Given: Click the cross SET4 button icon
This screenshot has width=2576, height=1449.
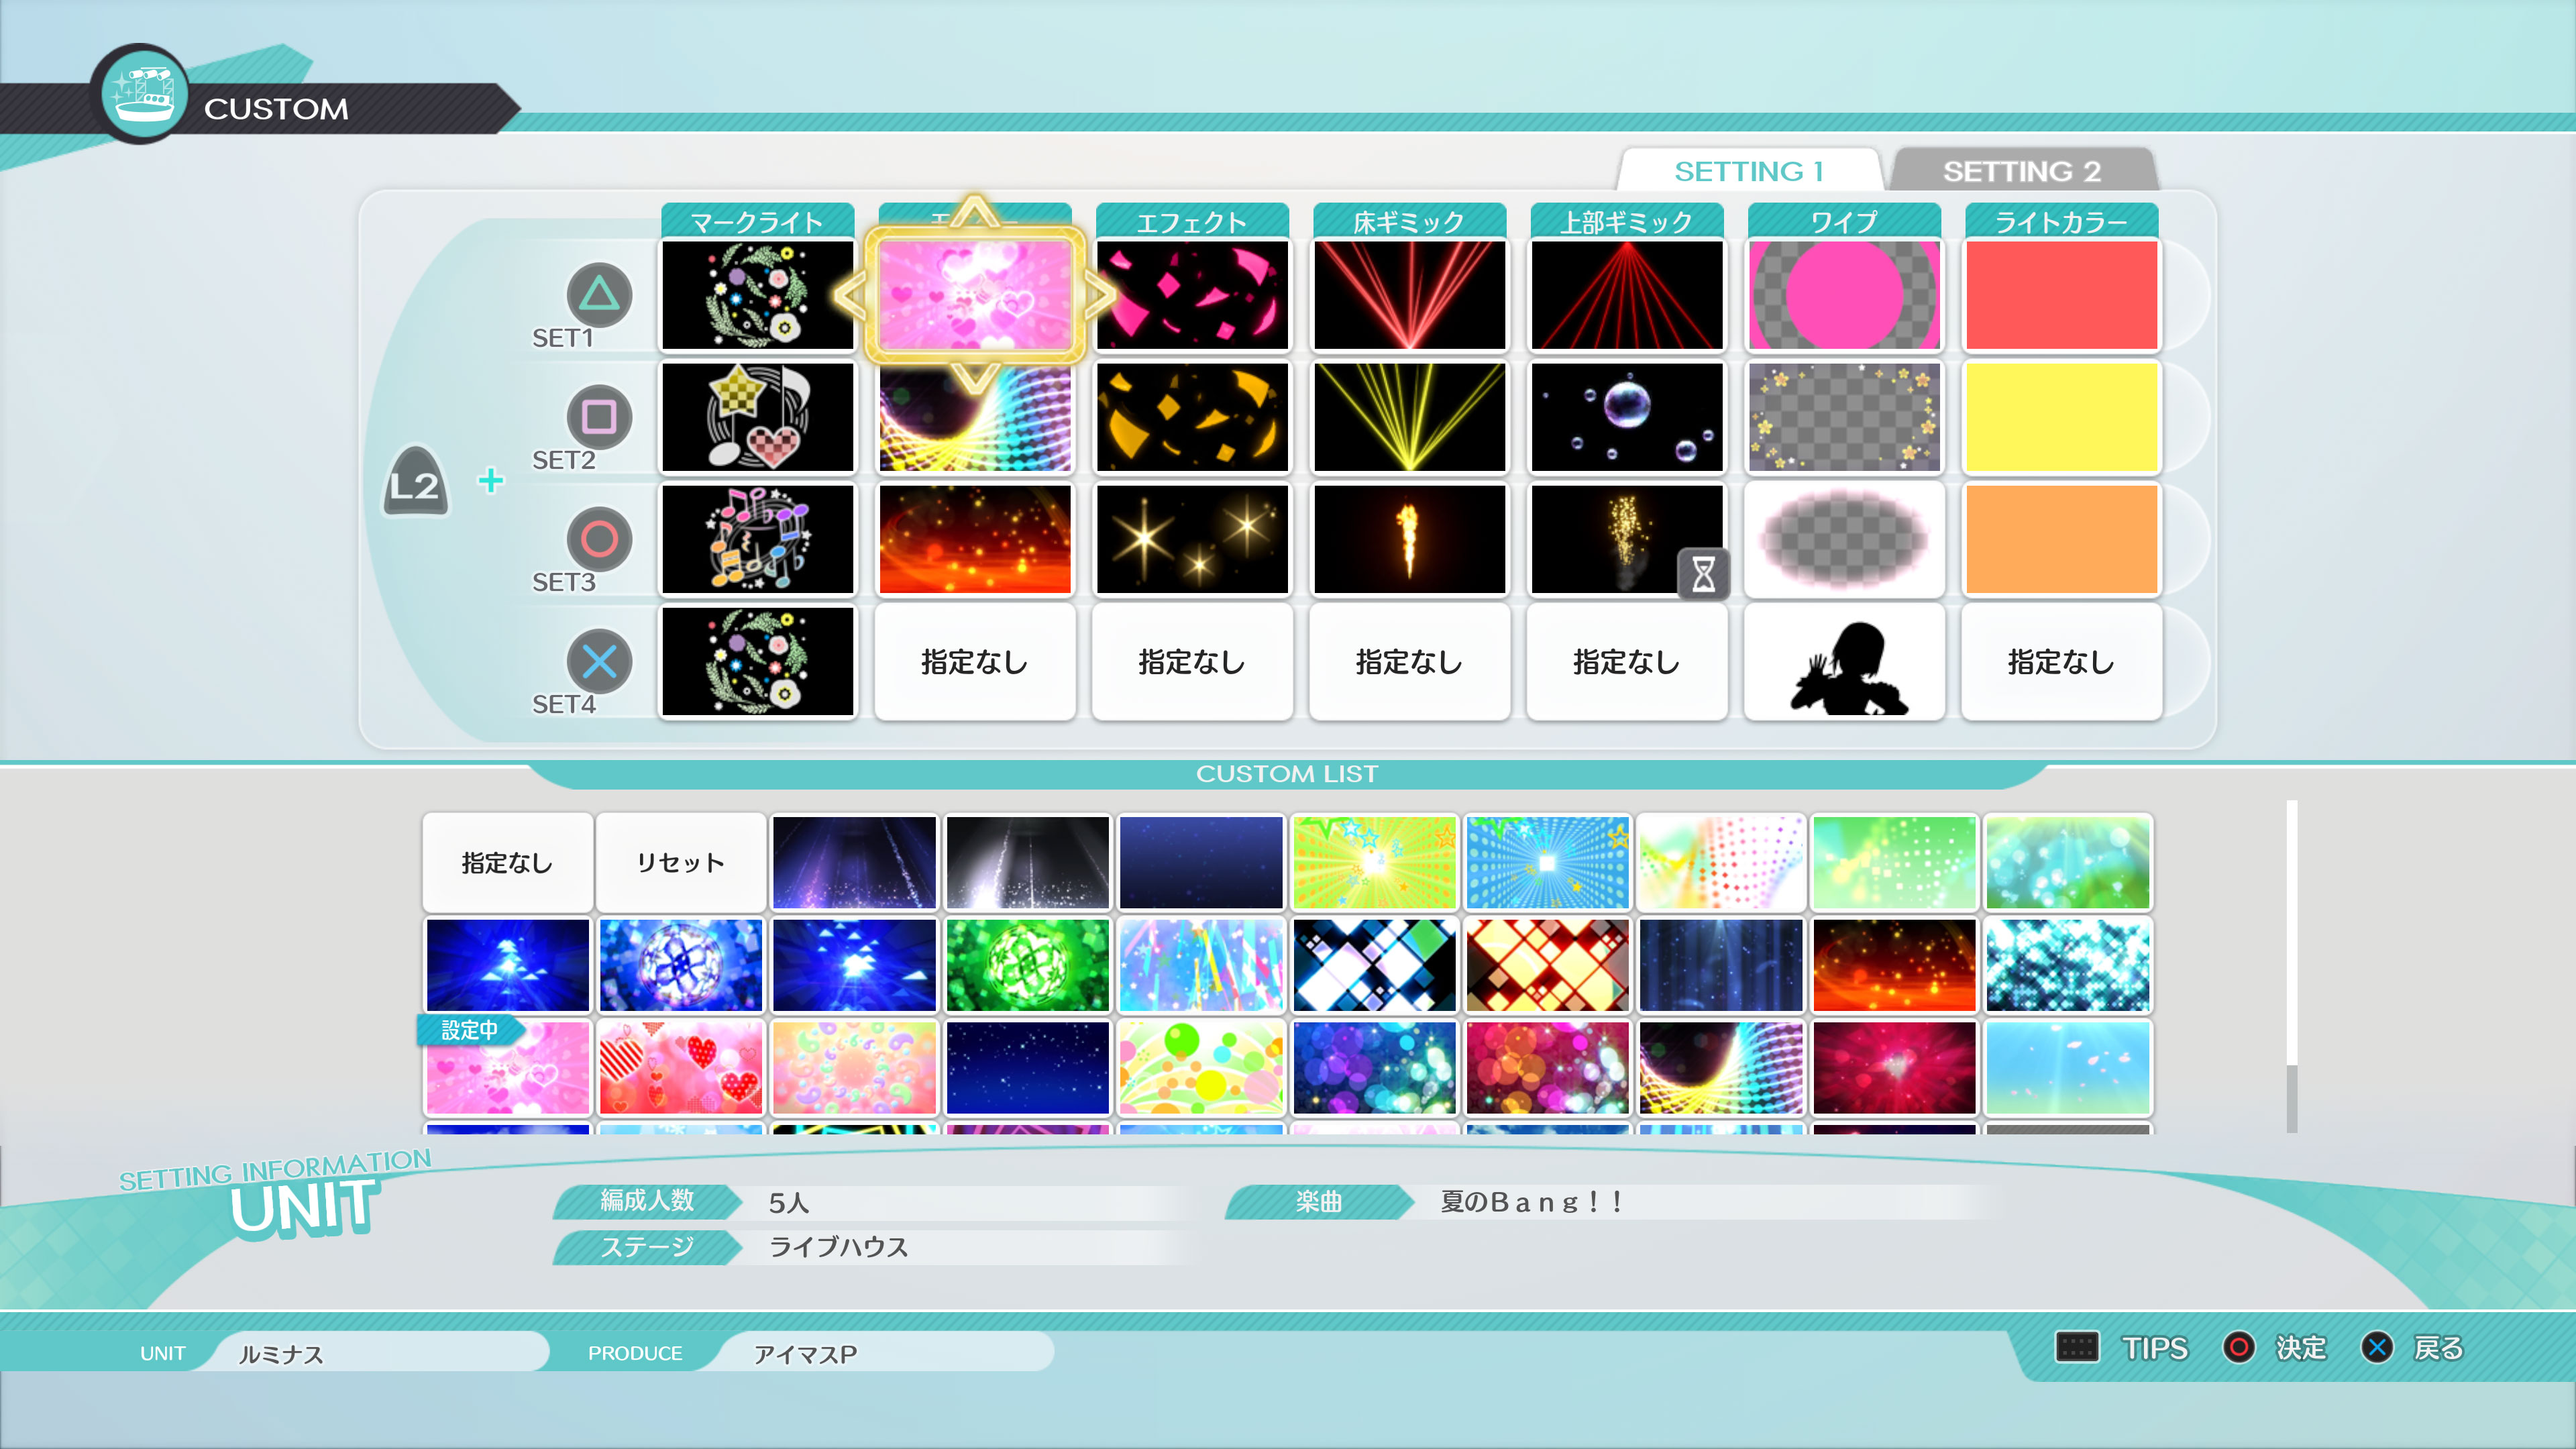Looking at the screenshot, I should coord(599,661).
